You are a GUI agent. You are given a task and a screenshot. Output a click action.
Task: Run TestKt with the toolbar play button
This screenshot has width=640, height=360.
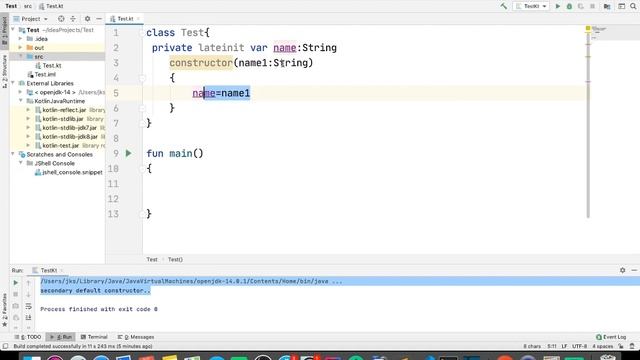[x=558, y=6]
